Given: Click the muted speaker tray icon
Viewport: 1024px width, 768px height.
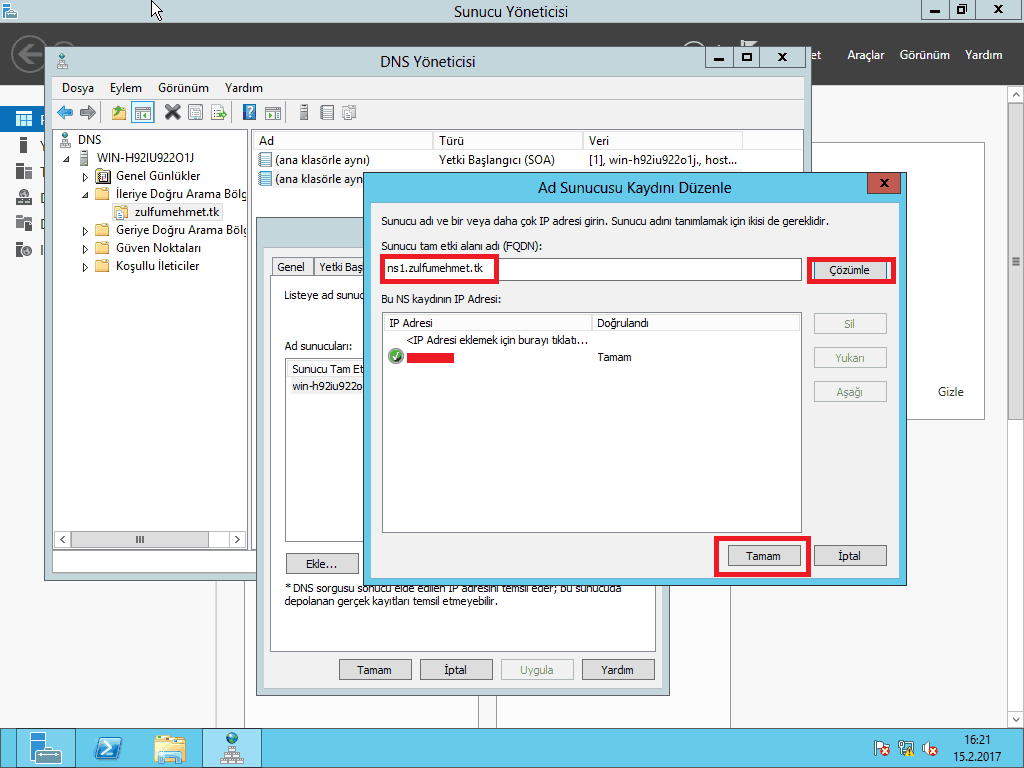Looking at the screenshot, I should tap(930, 748).
